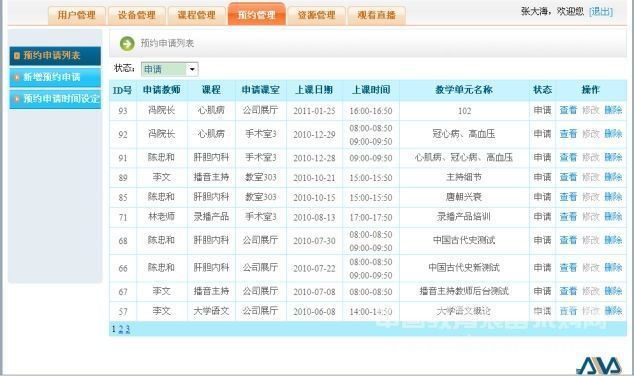This screenshot has height=376, width=634.
Task: Click teacher cell 林老师
Action: click(x=161, y=217)
